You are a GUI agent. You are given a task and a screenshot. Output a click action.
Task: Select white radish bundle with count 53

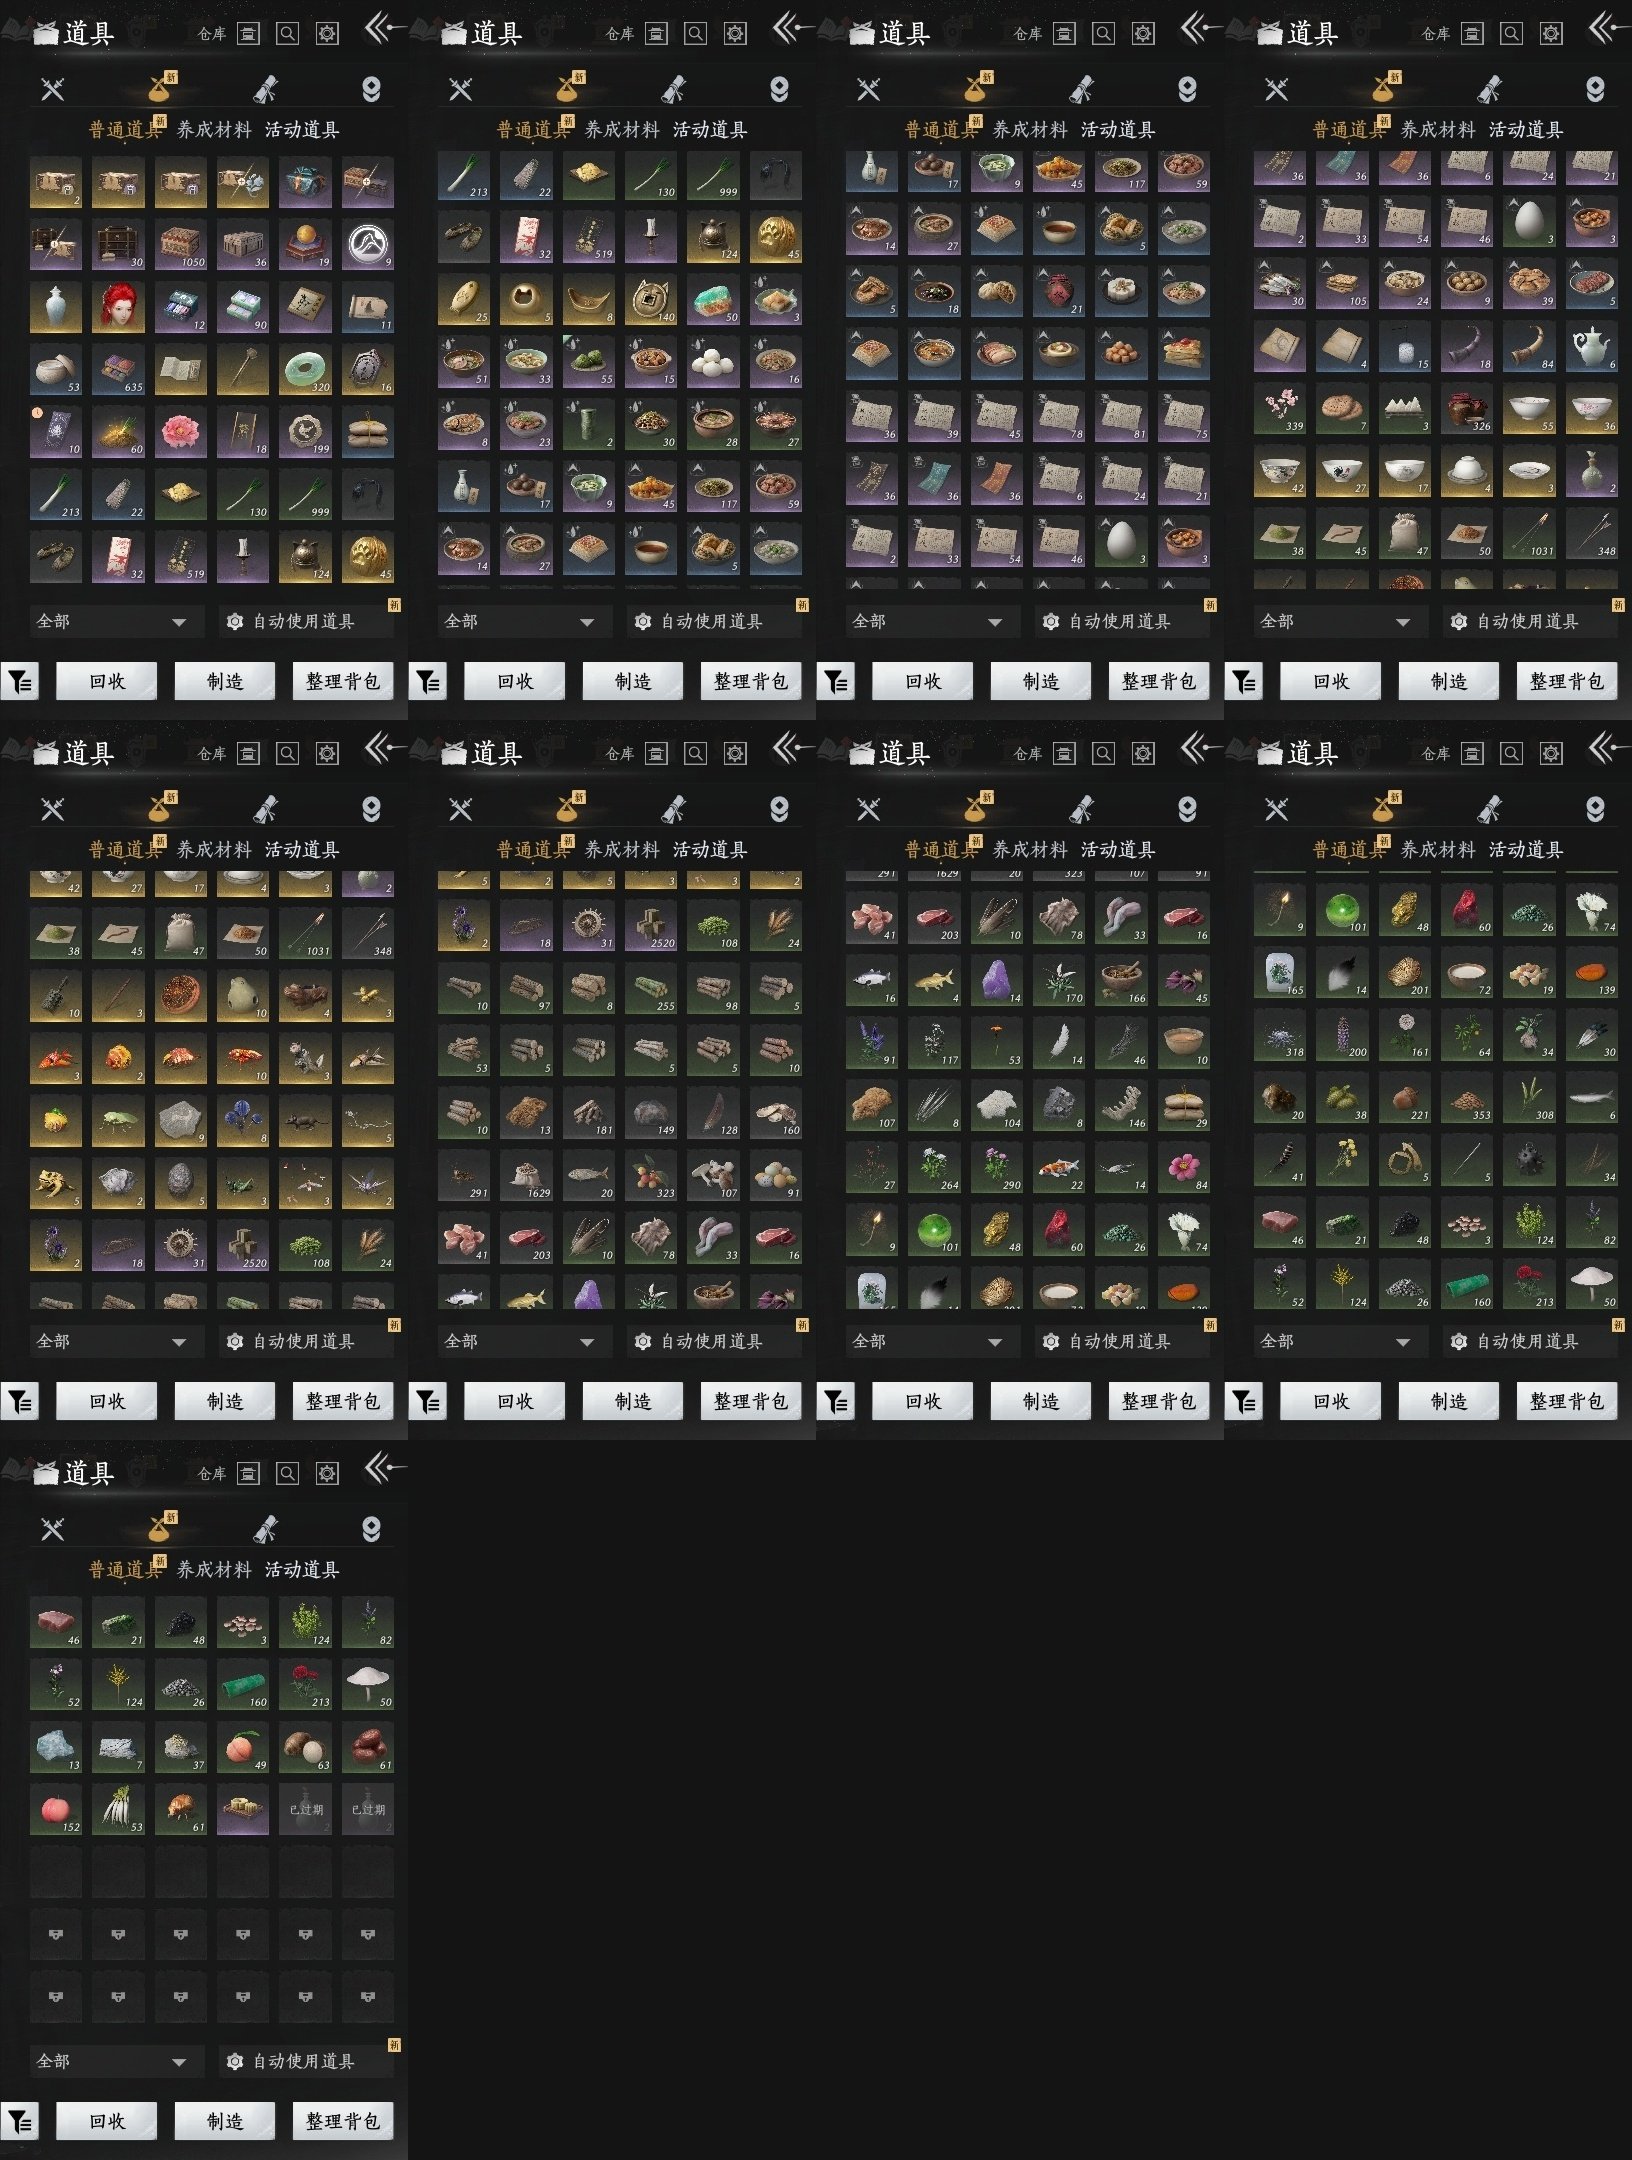pos(118,1809)
